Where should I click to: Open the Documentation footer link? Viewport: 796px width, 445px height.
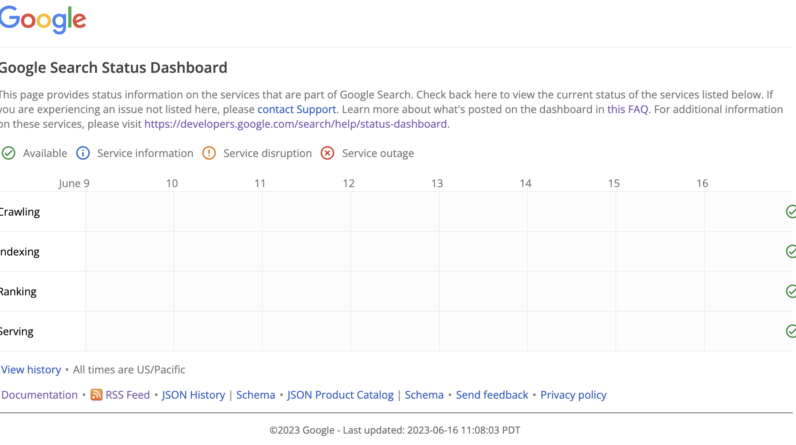[39, 395]
